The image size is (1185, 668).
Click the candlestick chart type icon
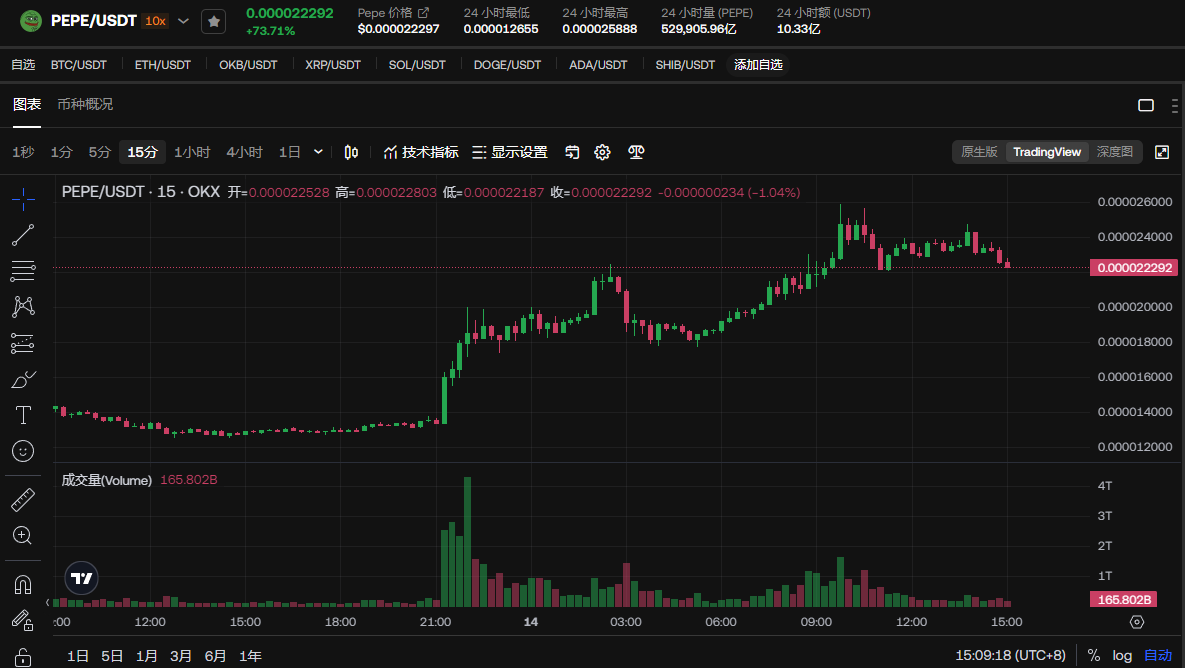[x=351, y=152]
